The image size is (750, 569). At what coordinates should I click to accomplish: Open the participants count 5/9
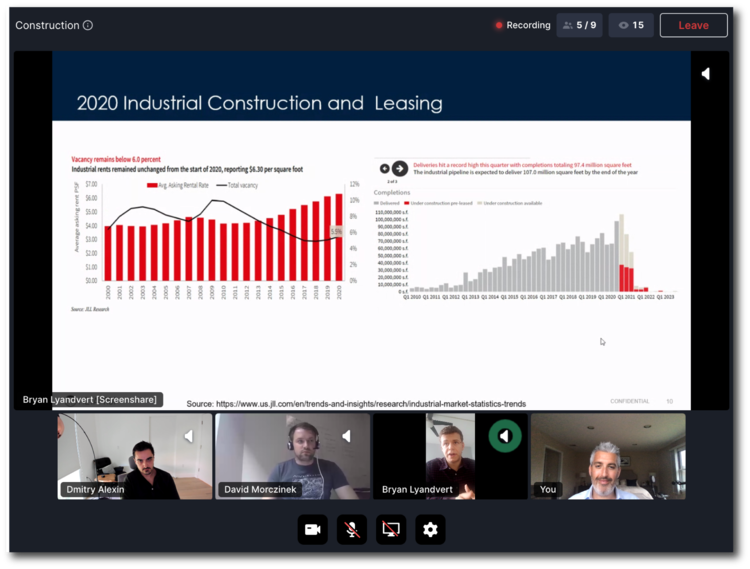click(x=579, y=25)
